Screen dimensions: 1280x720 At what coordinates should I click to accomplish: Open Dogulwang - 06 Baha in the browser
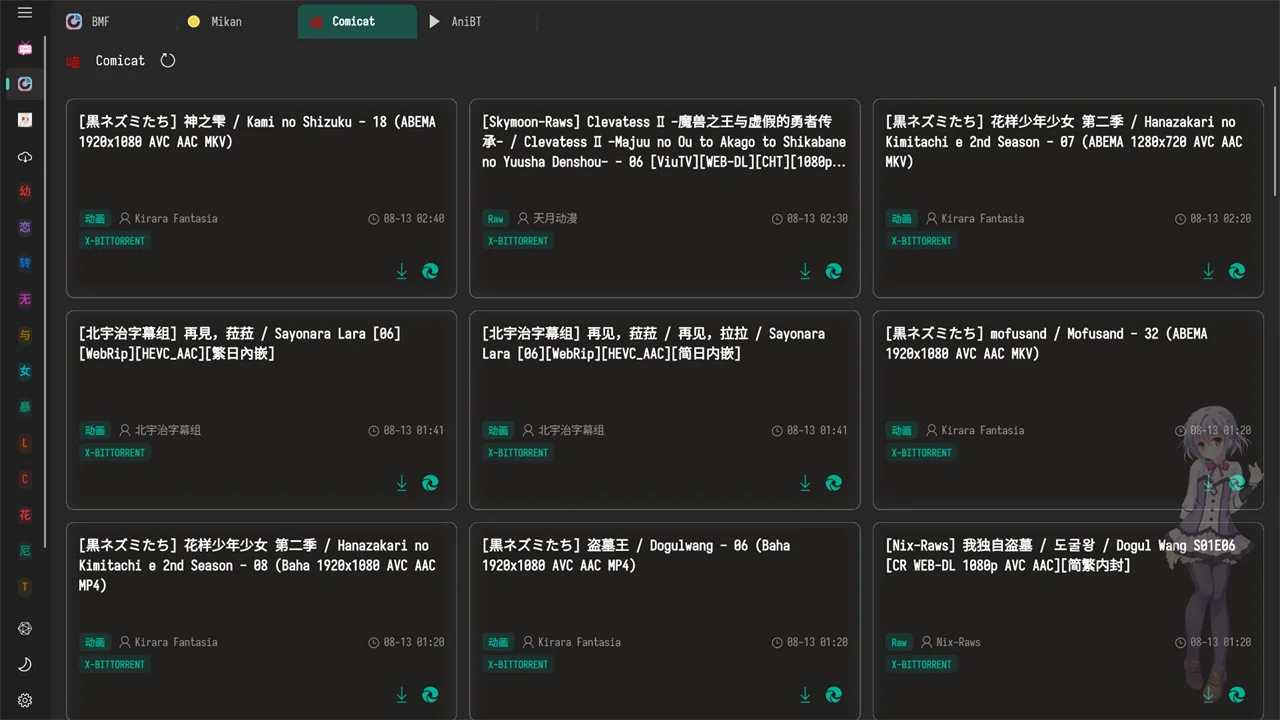834,695
